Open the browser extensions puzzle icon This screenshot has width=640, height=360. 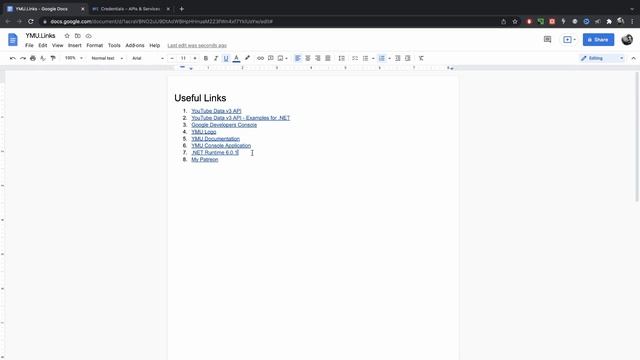point(609,21)
